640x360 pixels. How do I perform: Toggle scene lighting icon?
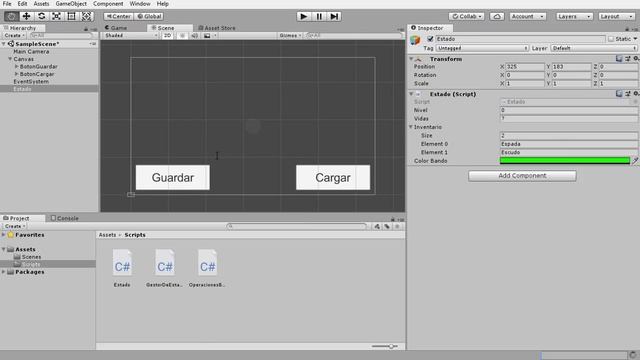(x=182, y=36)
